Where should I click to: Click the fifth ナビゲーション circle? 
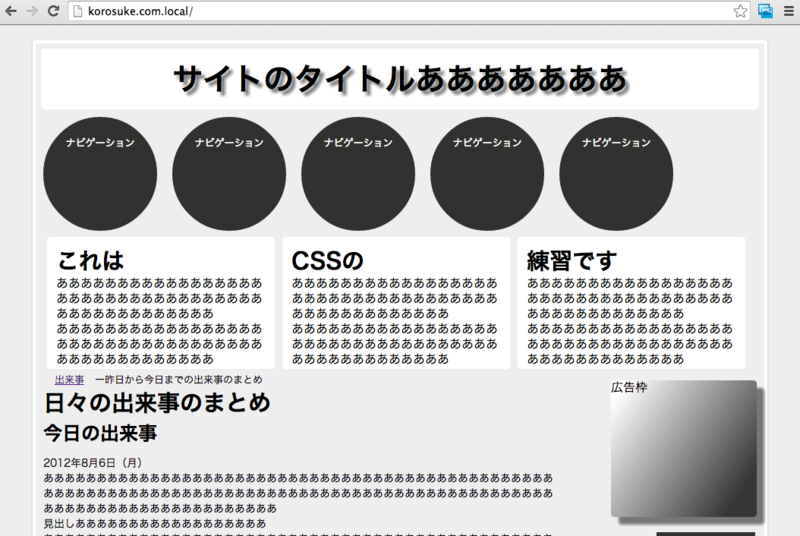click(616, 173)
